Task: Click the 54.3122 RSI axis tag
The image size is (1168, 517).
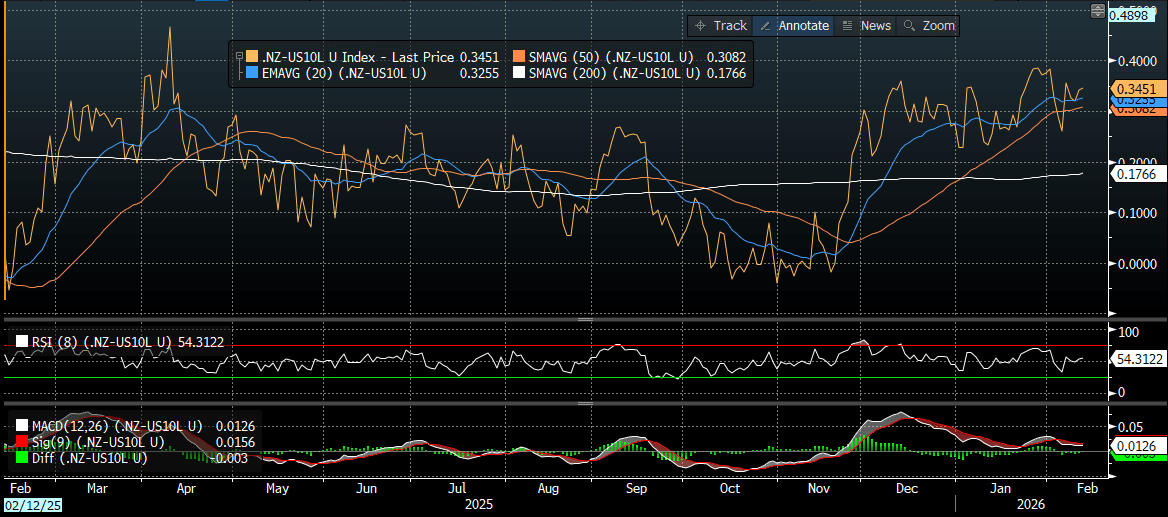Action: click(x=1138, y=358)
